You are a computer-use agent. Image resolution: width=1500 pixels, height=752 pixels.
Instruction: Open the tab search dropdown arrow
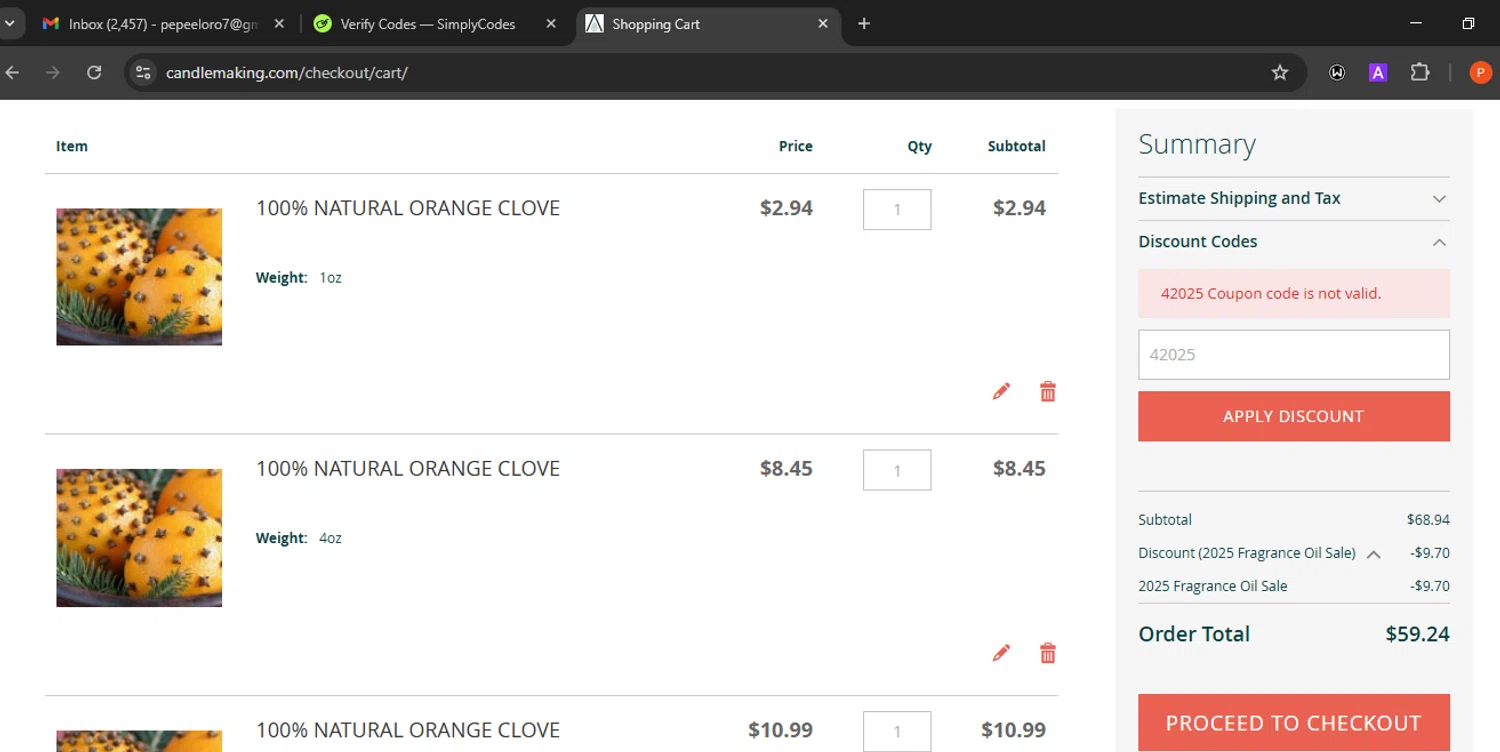(9, 24)
